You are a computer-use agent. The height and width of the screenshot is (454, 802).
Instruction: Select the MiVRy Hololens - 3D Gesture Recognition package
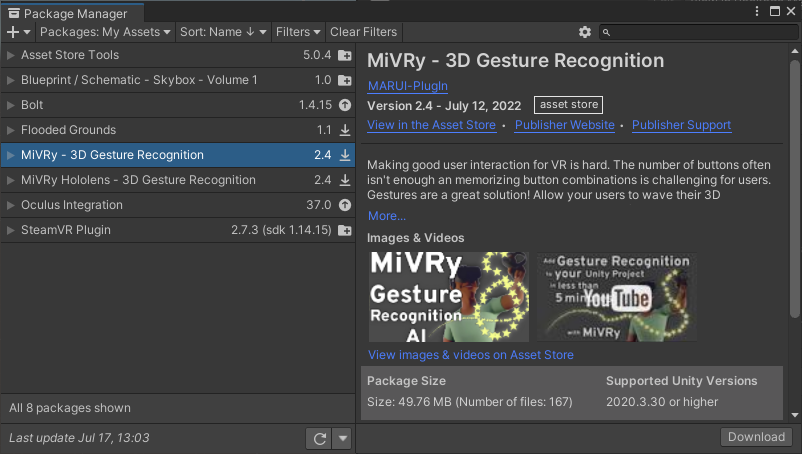tap(177, 180)
